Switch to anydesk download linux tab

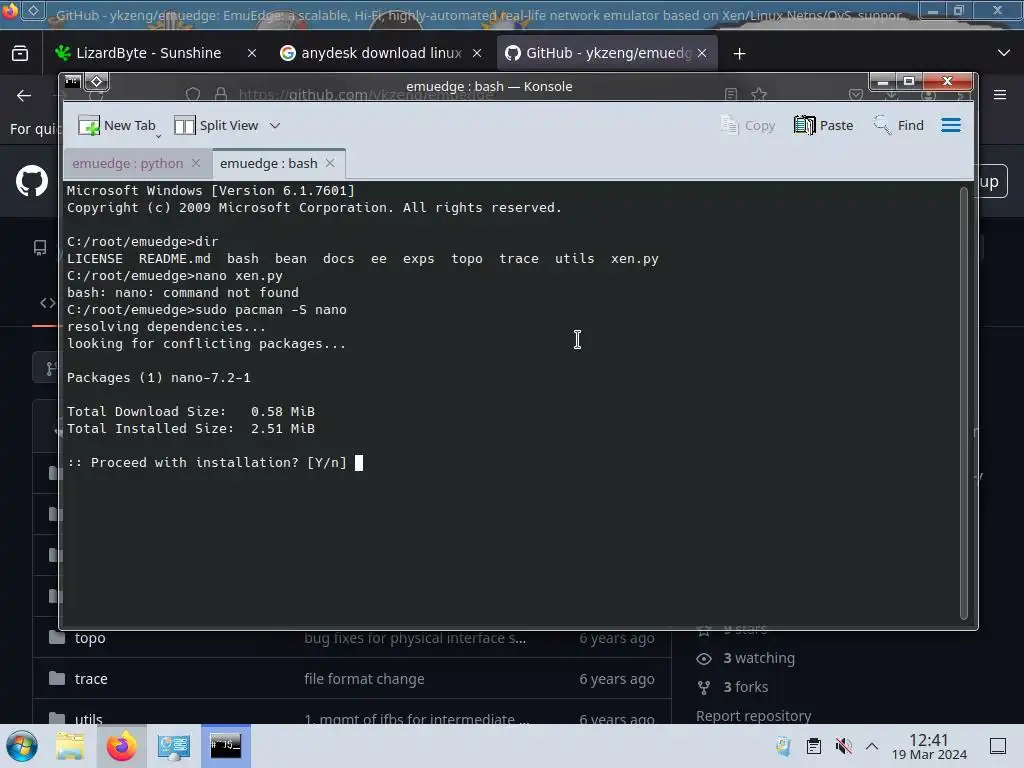tap(381, 53)
